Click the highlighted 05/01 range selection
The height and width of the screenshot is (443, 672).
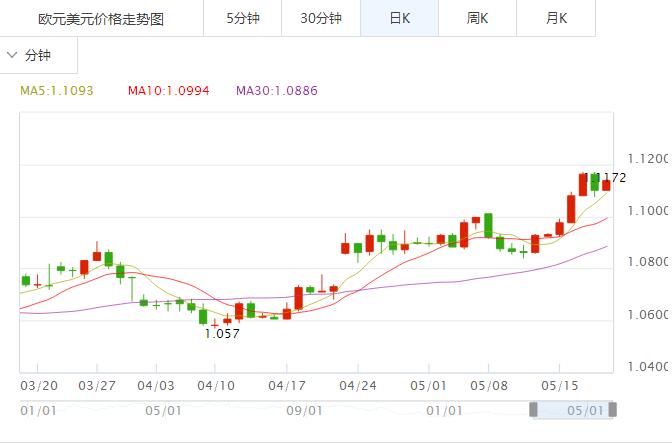[573, 410]
